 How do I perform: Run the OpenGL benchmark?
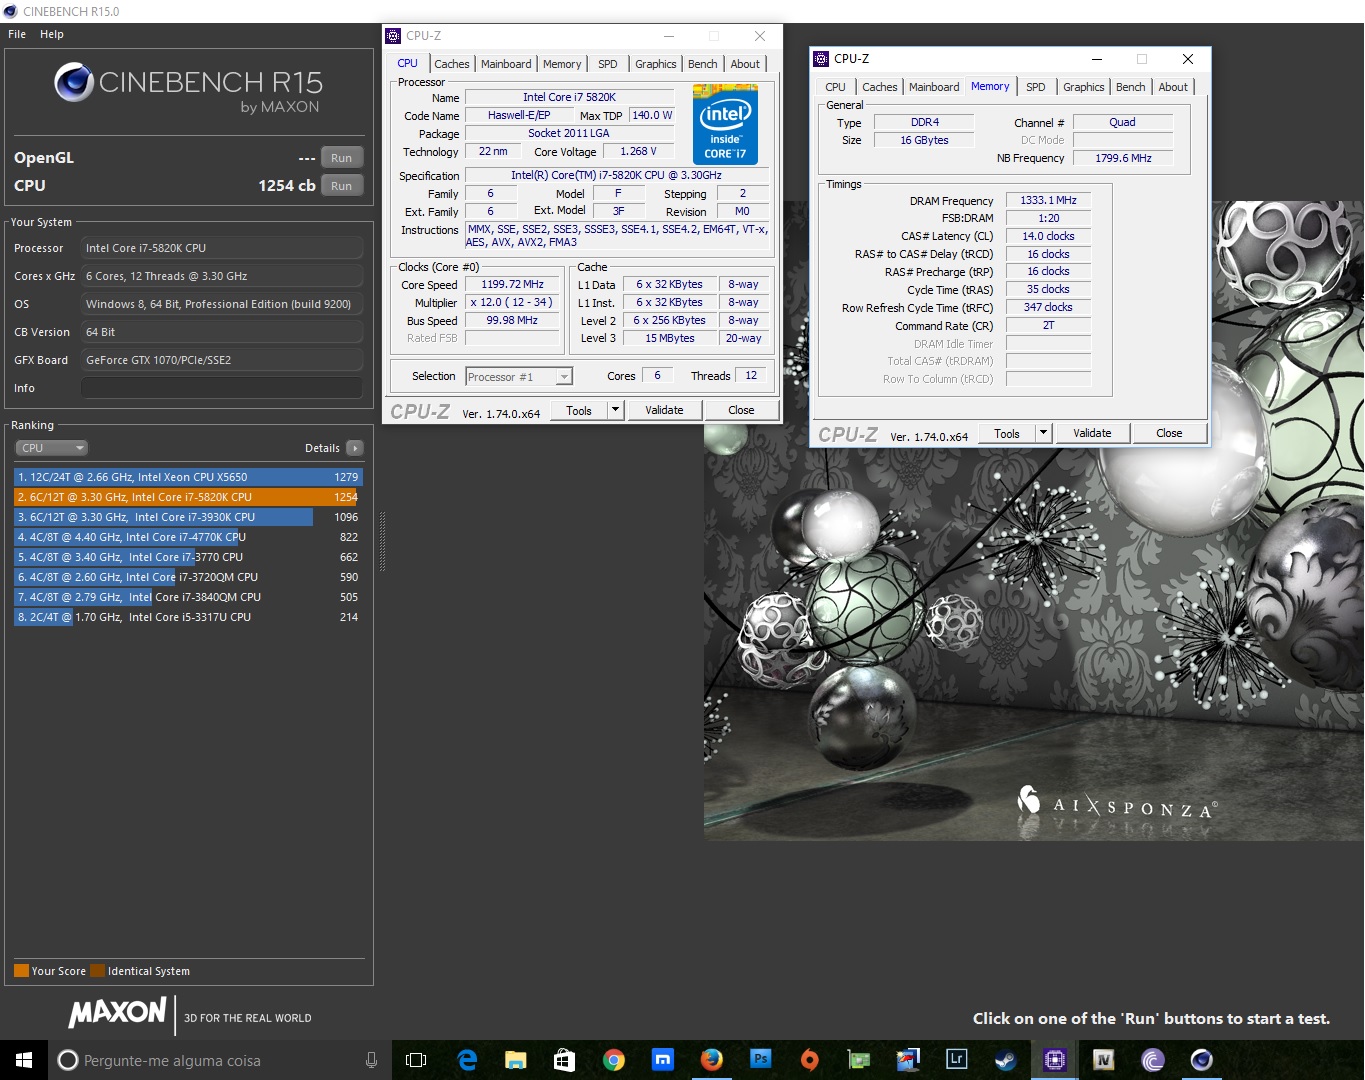pyautogui.click(x=342, y=158)
